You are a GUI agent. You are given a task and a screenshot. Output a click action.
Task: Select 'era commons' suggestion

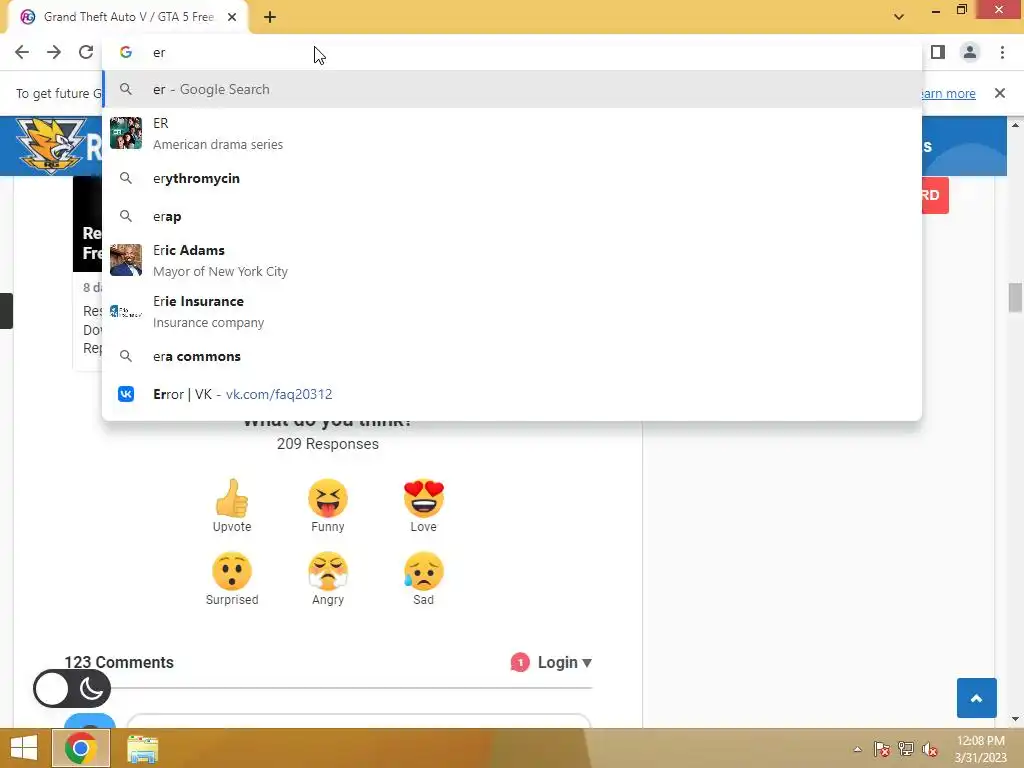(512, 357)
